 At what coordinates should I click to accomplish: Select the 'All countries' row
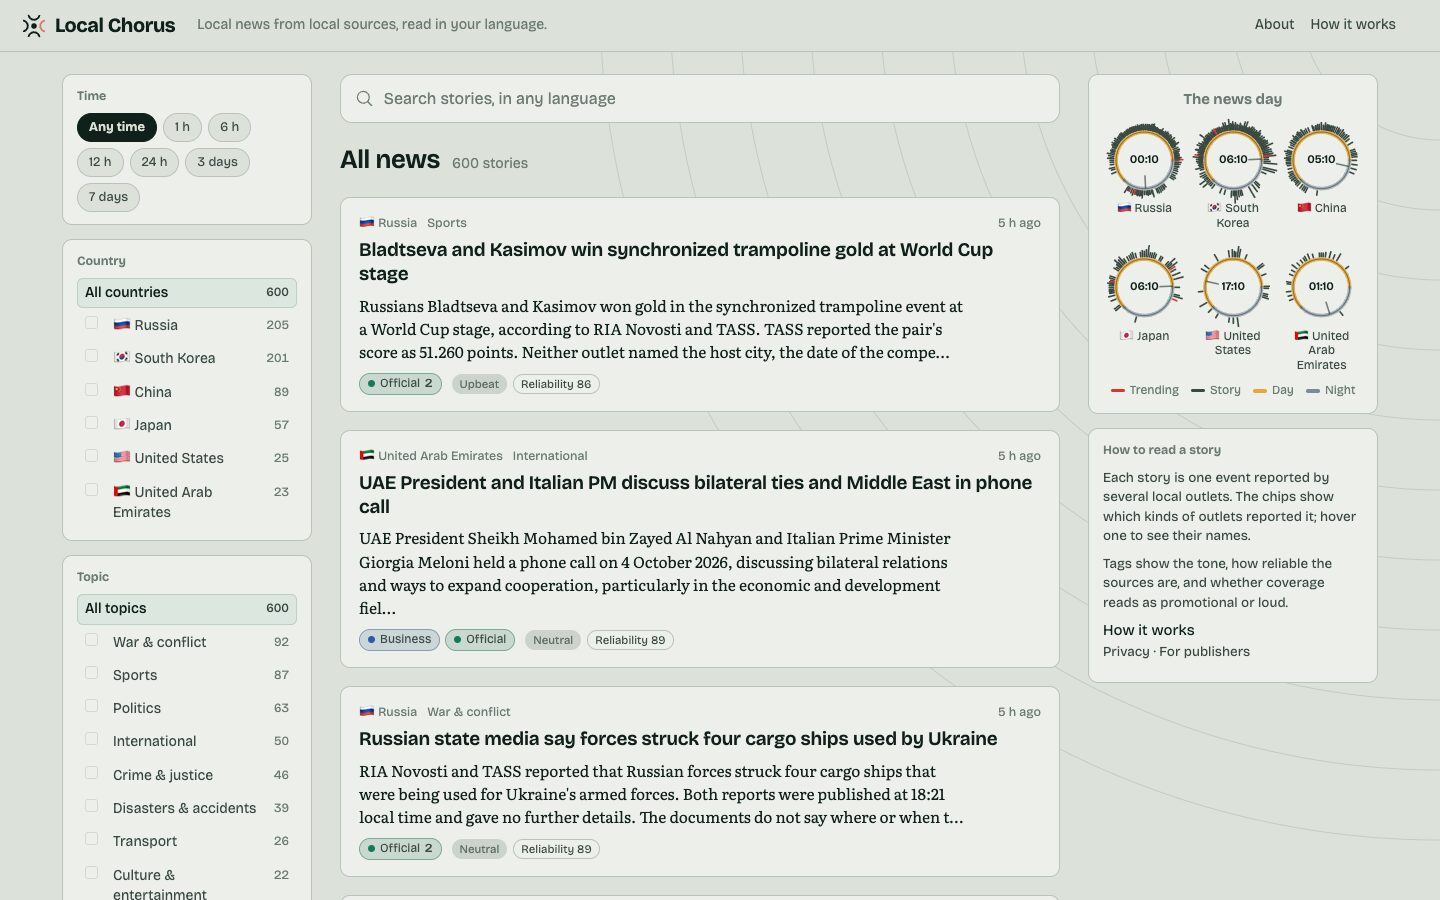coord(187,293)
